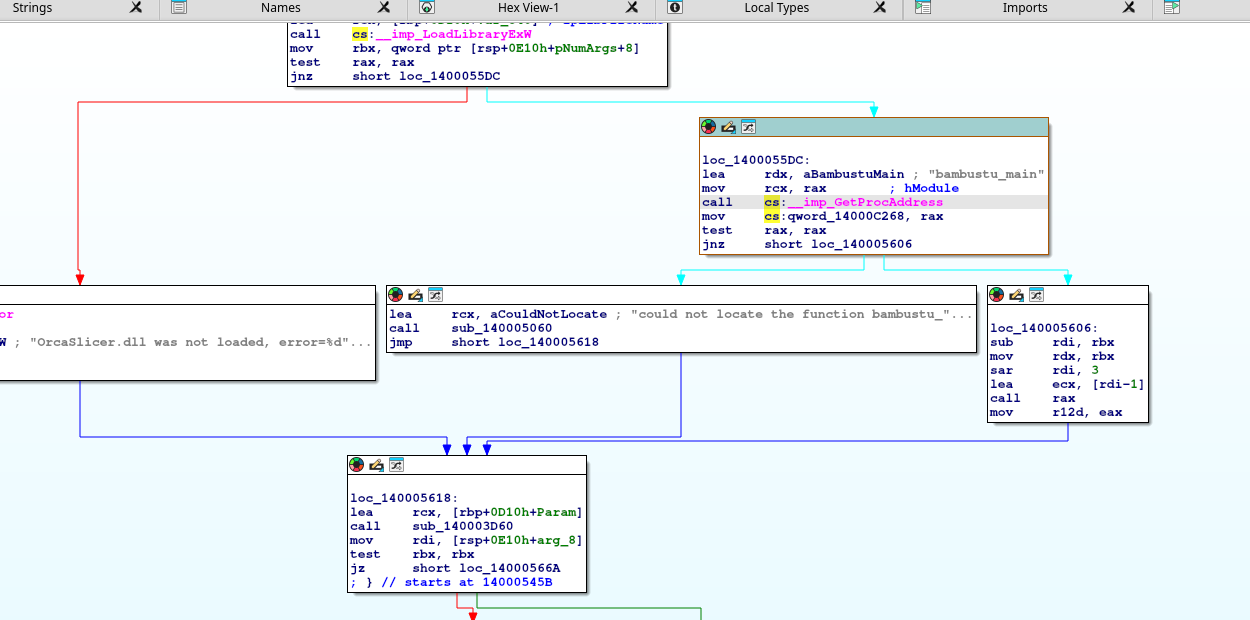Viewport: 1250px width, 620px height.
Task: Click the qword_14000C268 operand
Action: point(851,216)
